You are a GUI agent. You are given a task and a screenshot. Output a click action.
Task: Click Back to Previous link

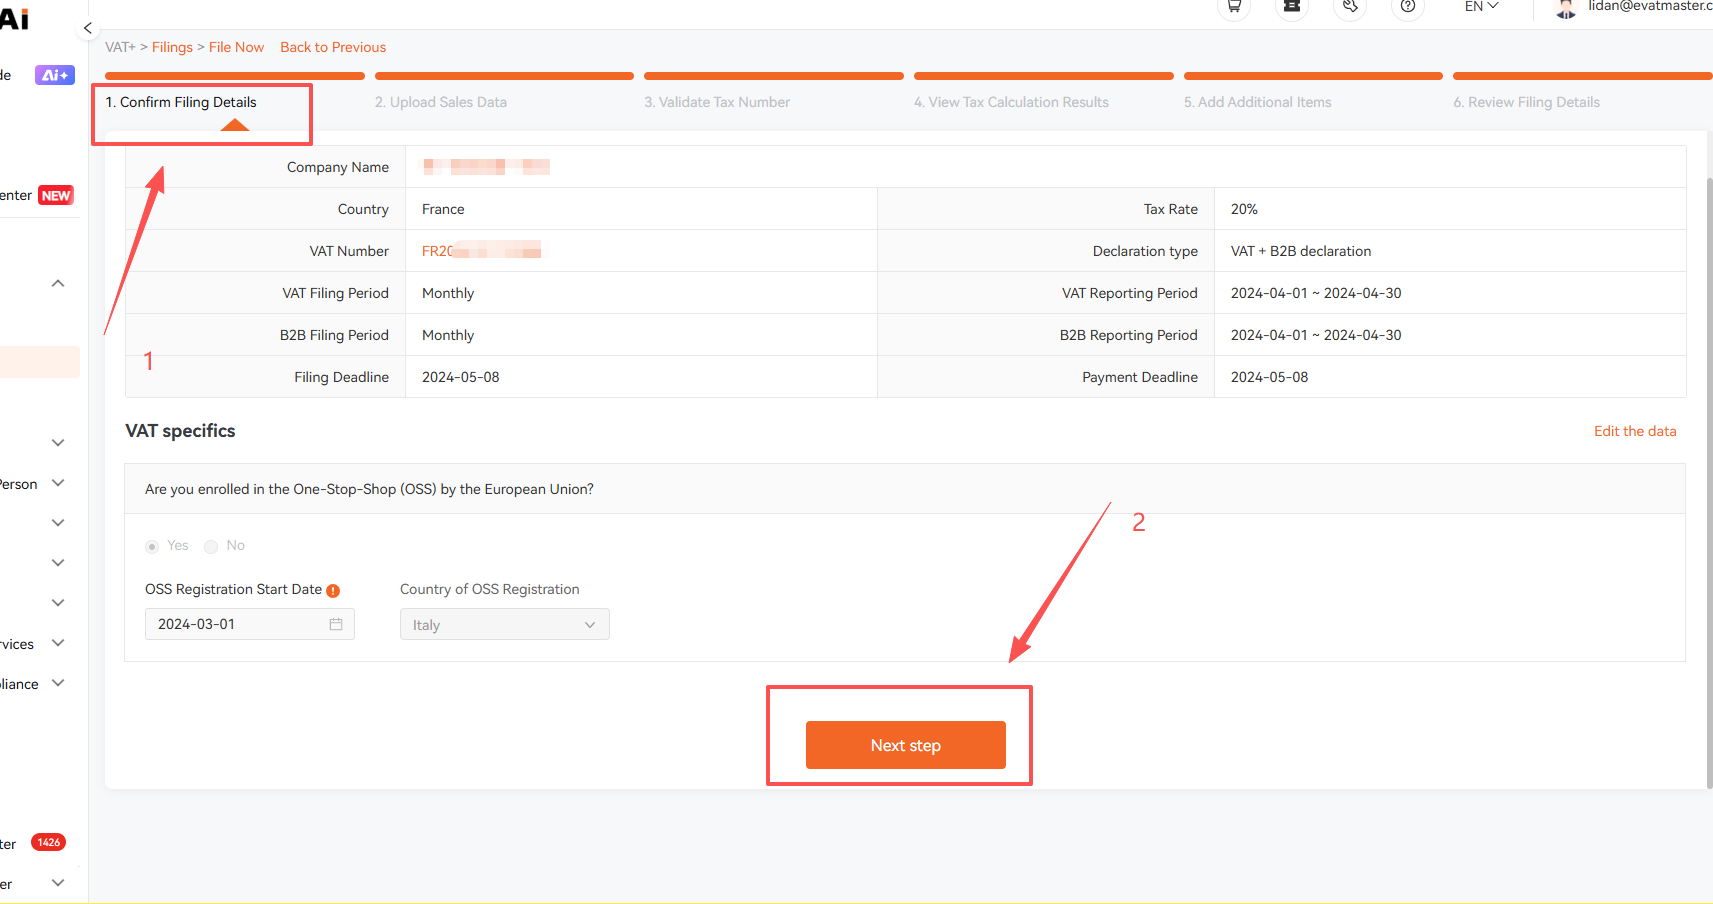tap(333, 47)
